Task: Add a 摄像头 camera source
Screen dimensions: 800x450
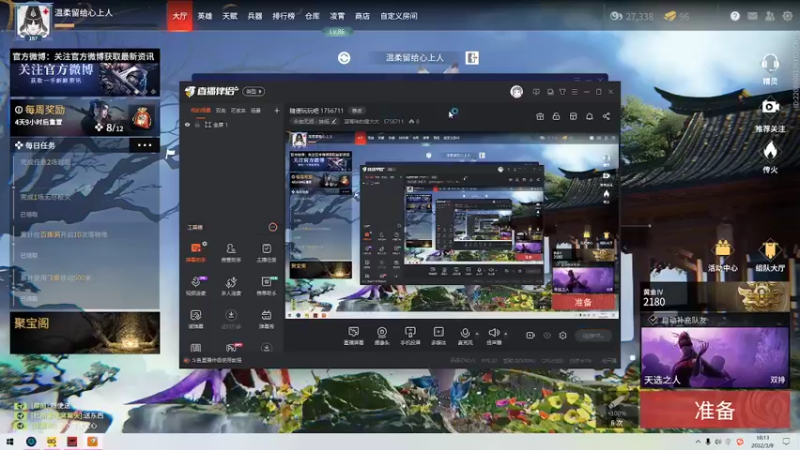Action: tap(382, 336)
